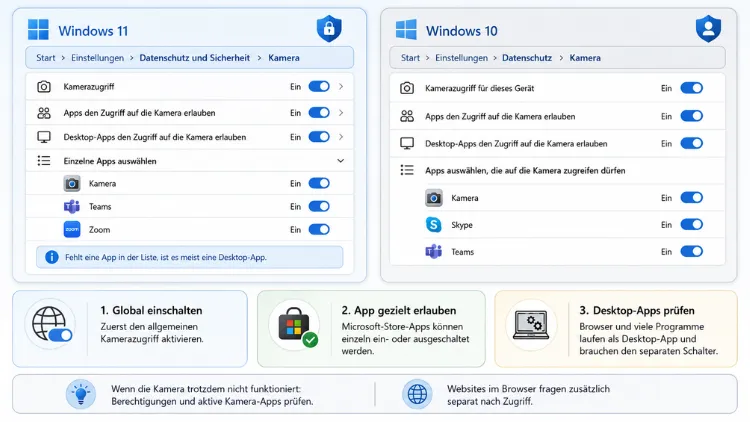Click the '1. Global einschalten' heading
Screen dimensions: 750x422
click(x=151, y=311)
